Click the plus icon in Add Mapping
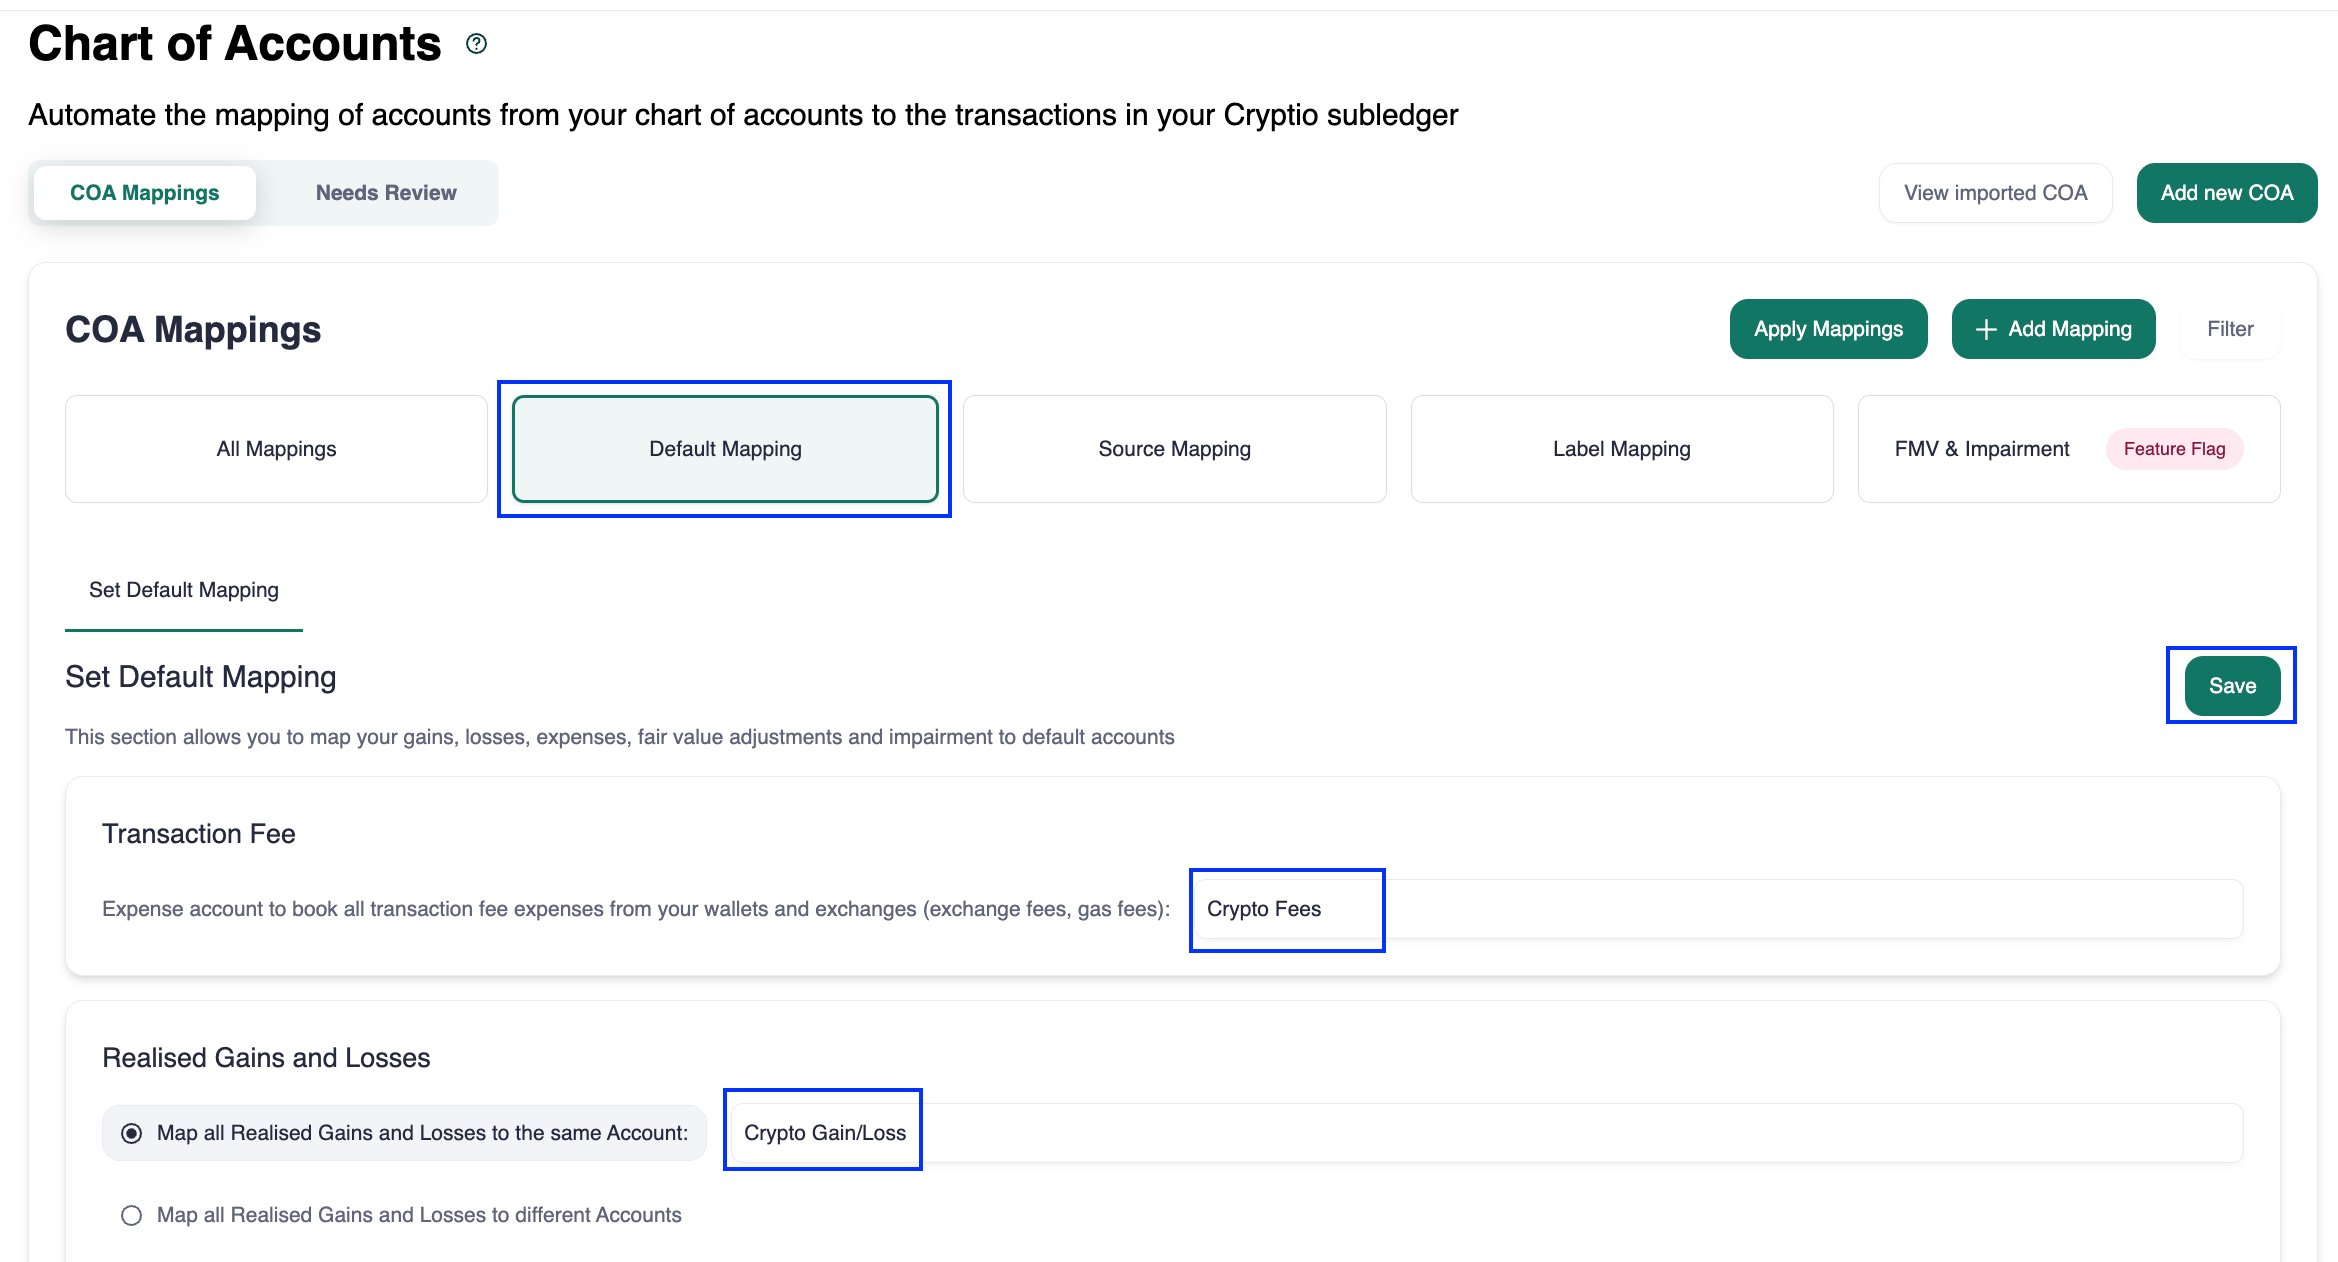 (1986, 329)
